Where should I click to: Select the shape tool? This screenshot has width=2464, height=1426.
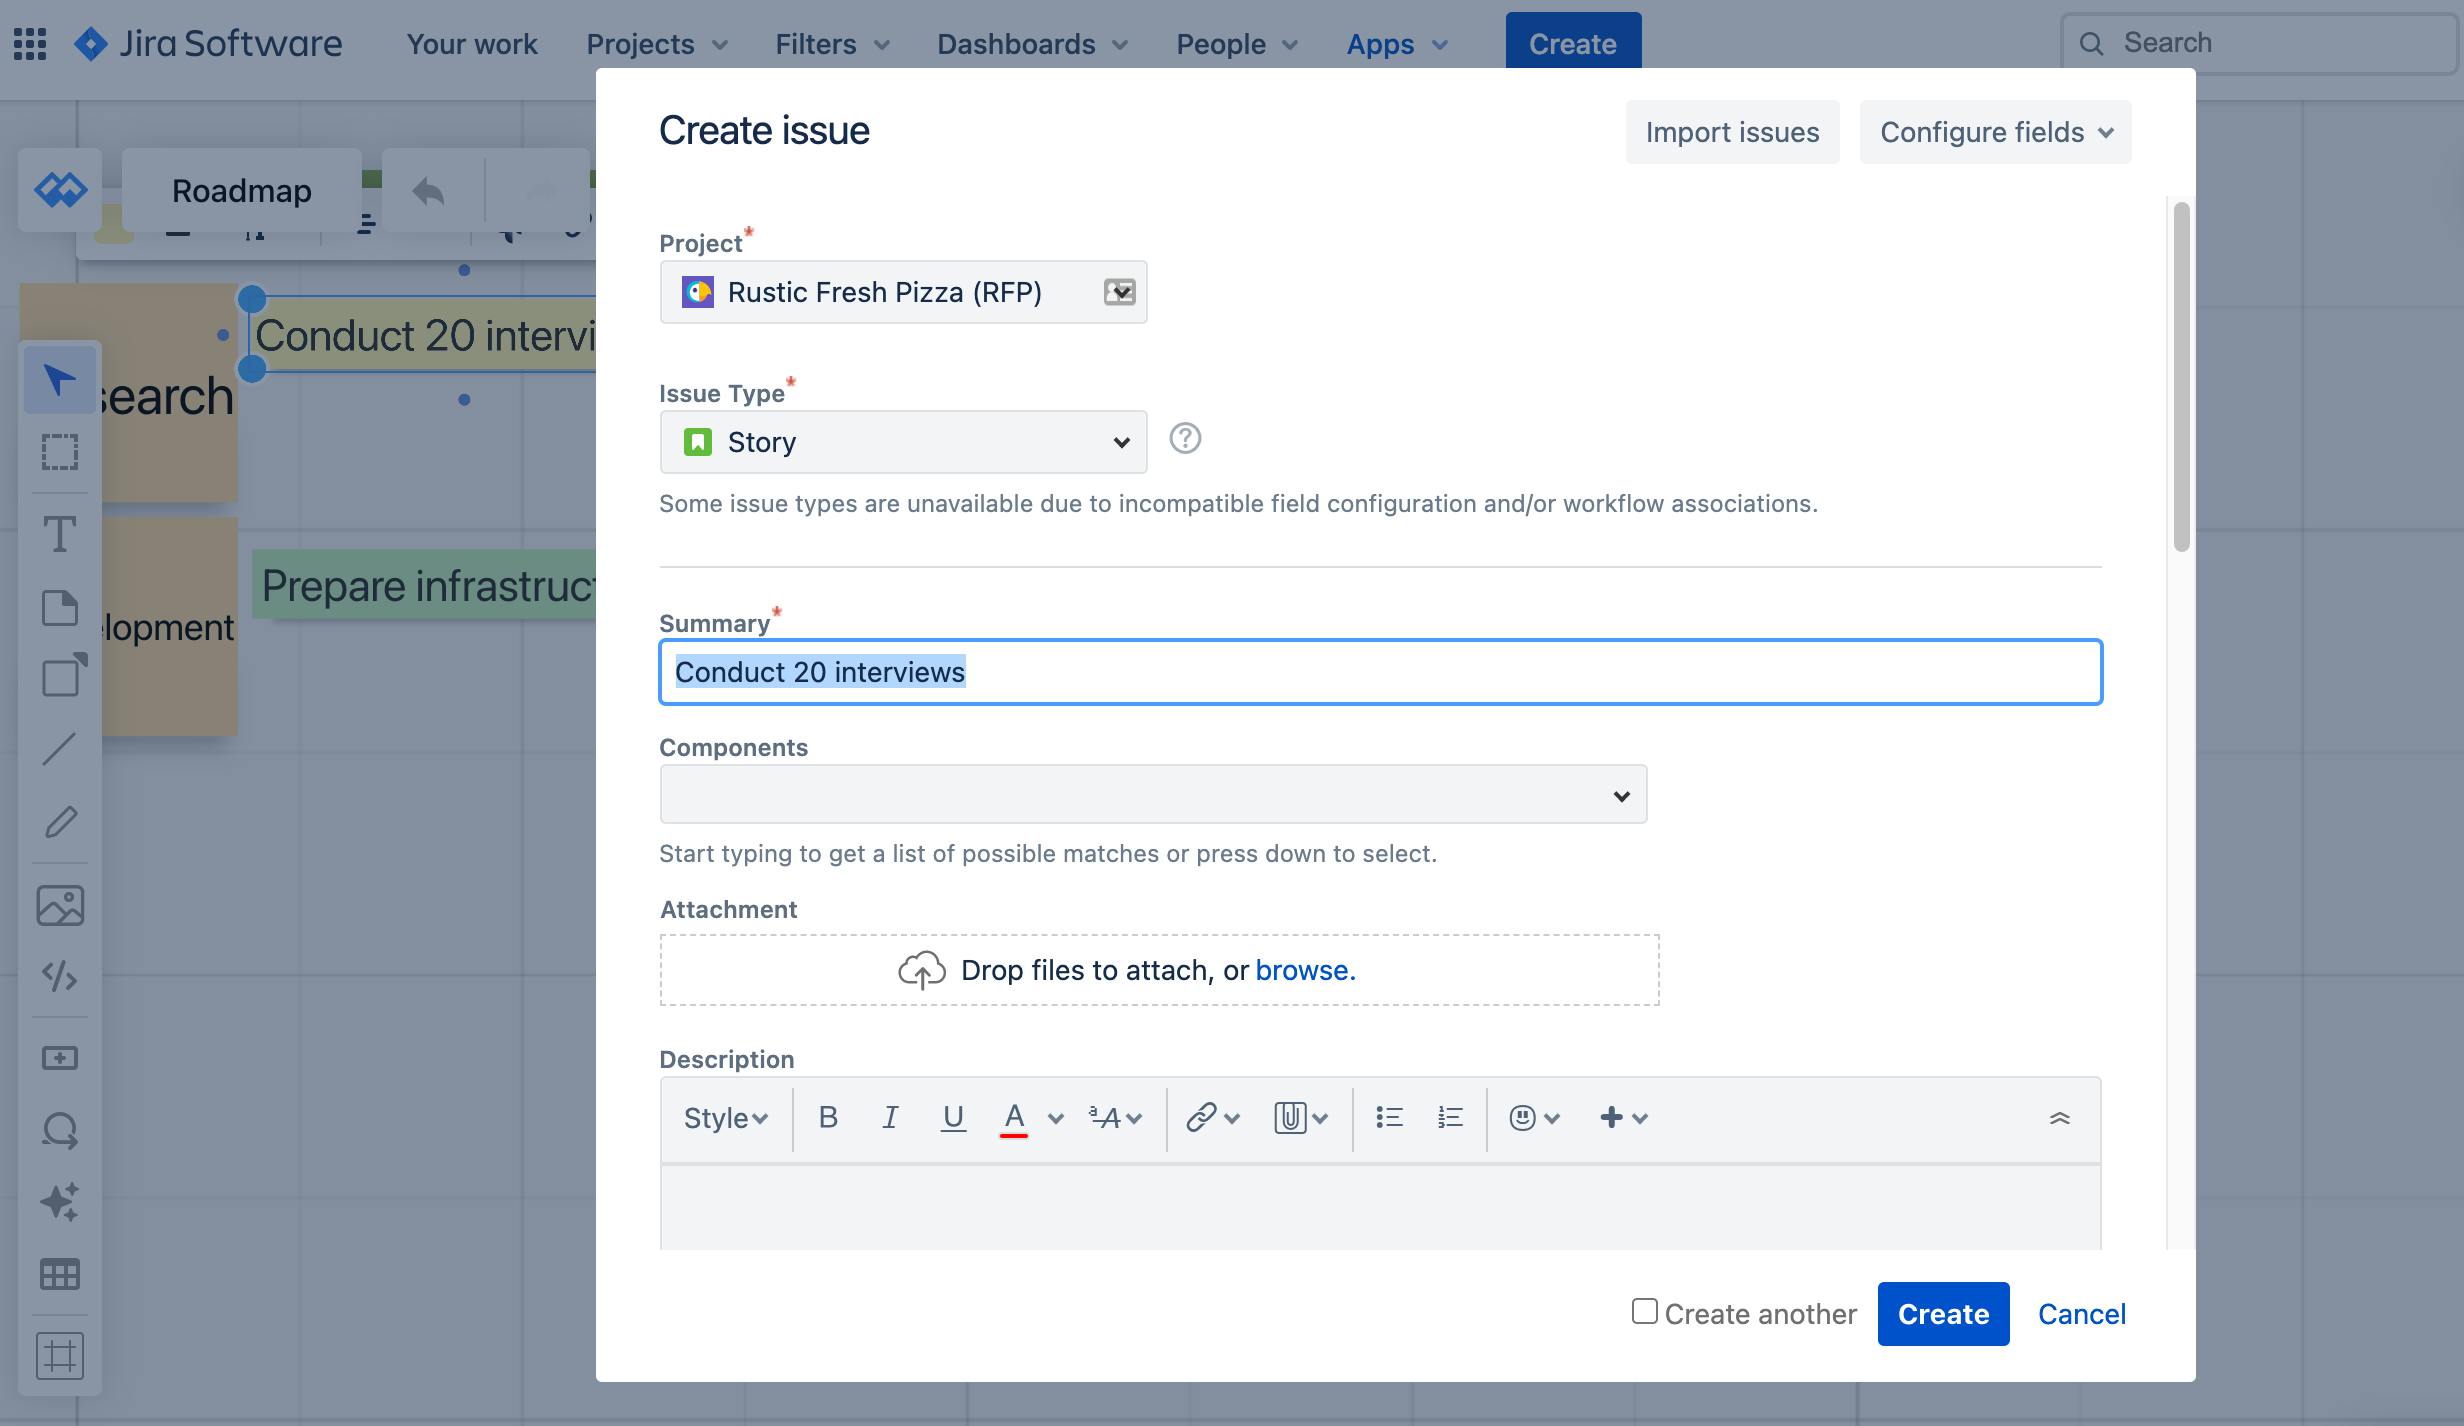[63, 675]
